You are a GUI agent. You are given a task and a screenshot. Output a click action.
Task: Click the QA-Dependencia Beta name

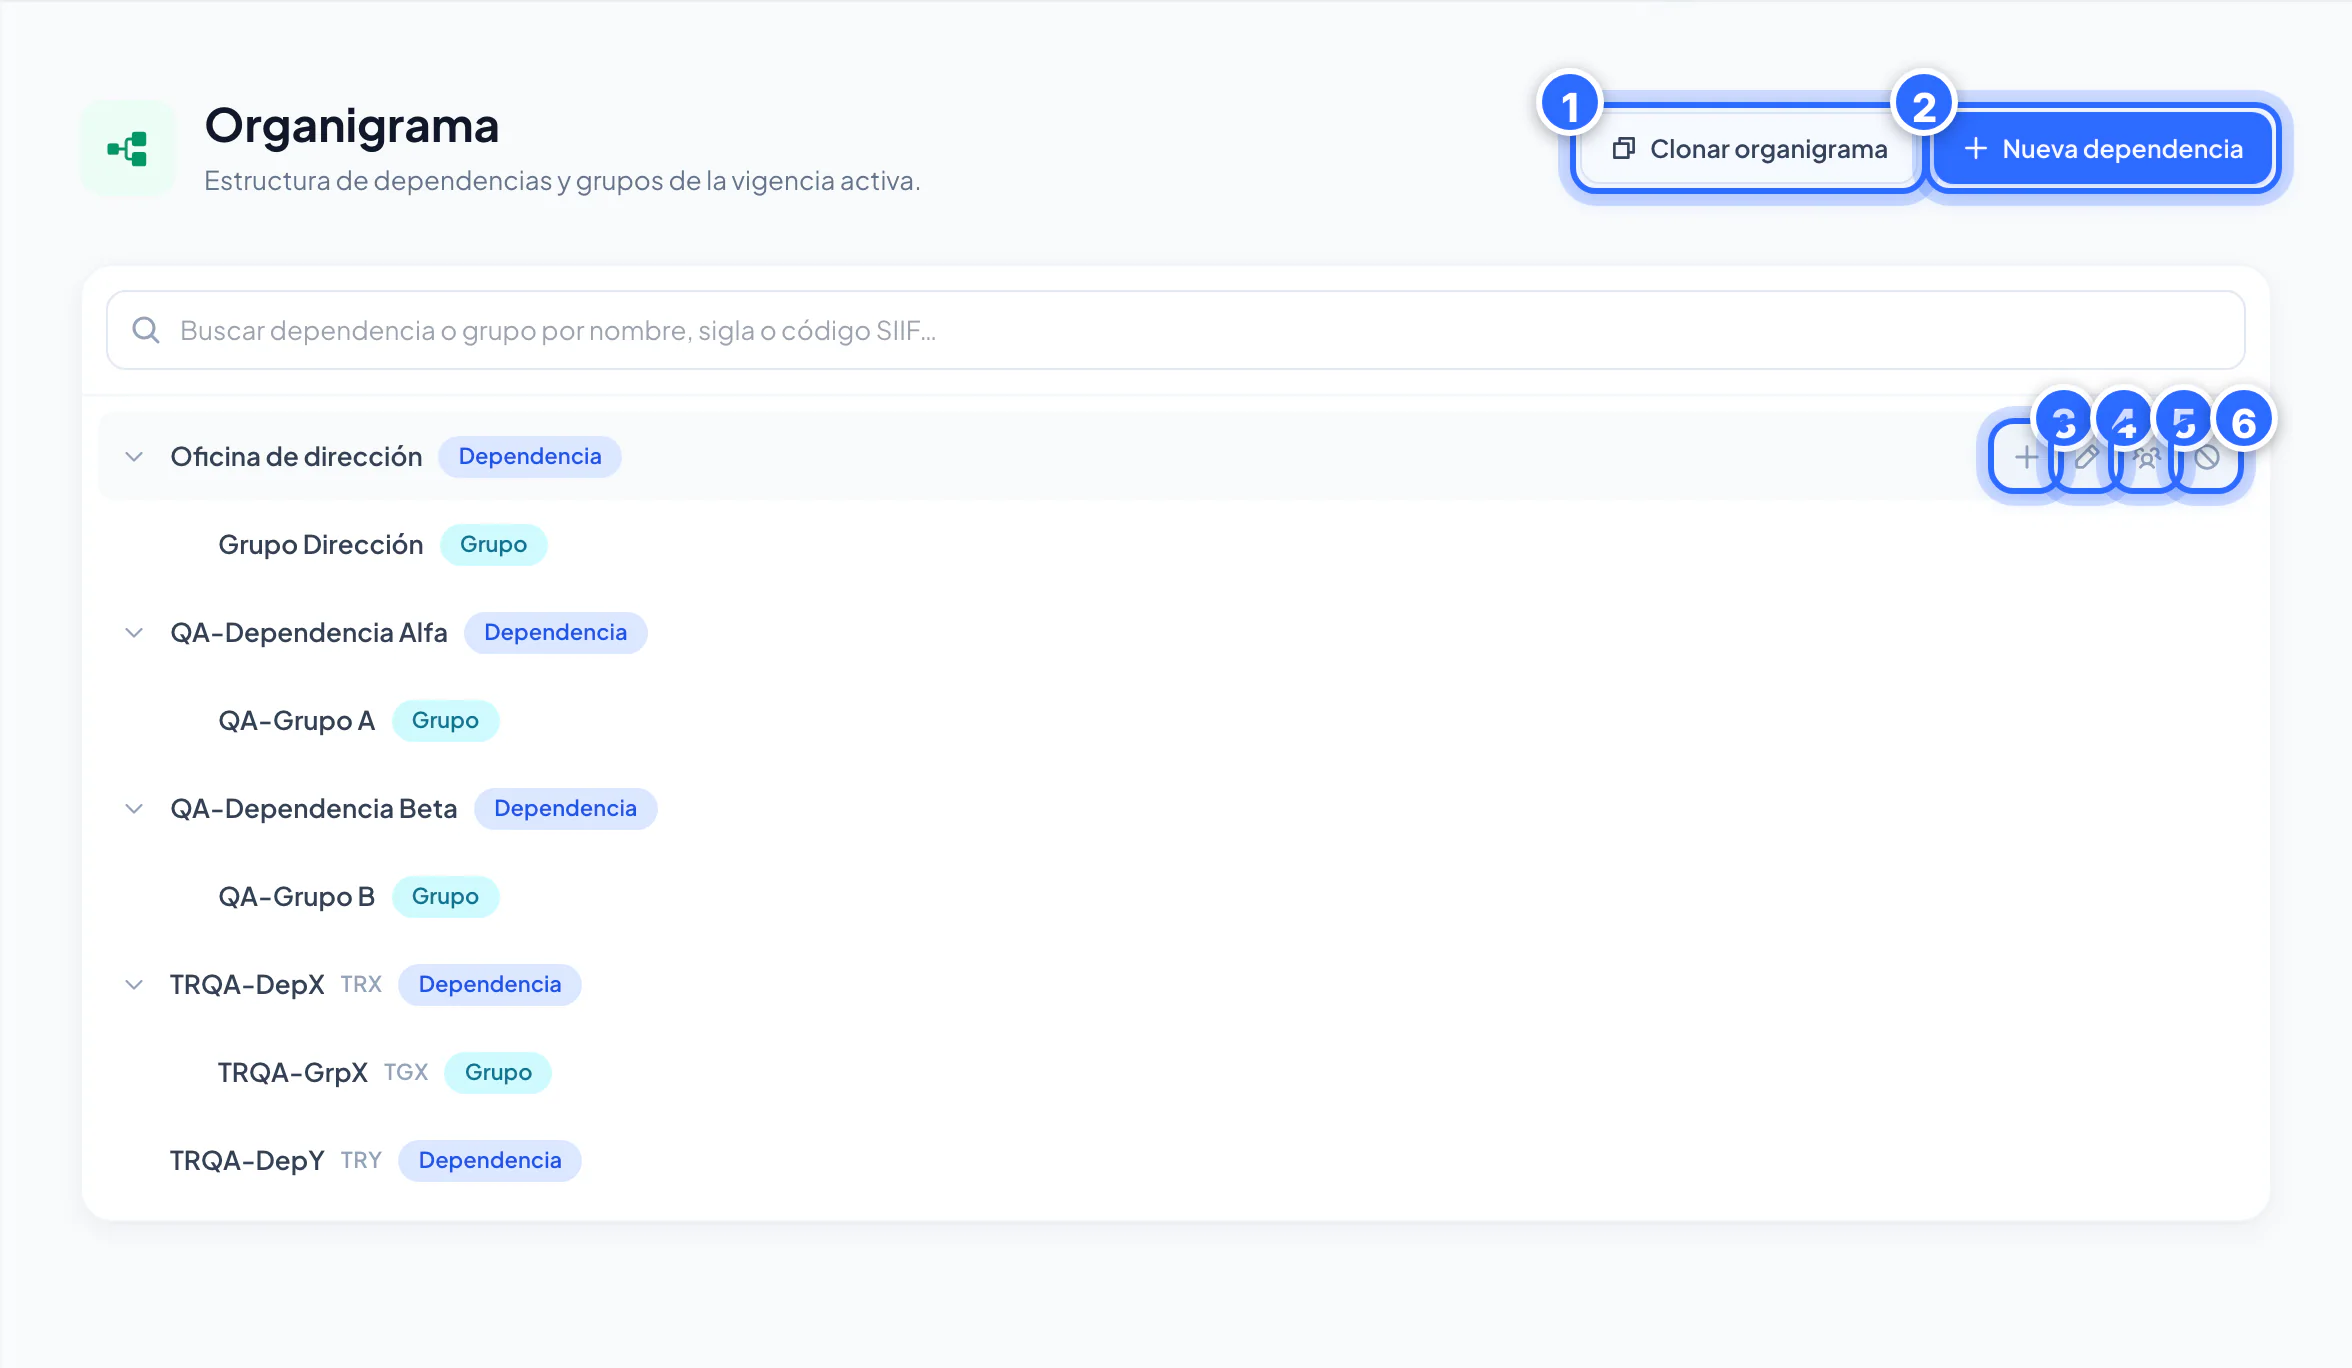[x=314, y=809]
